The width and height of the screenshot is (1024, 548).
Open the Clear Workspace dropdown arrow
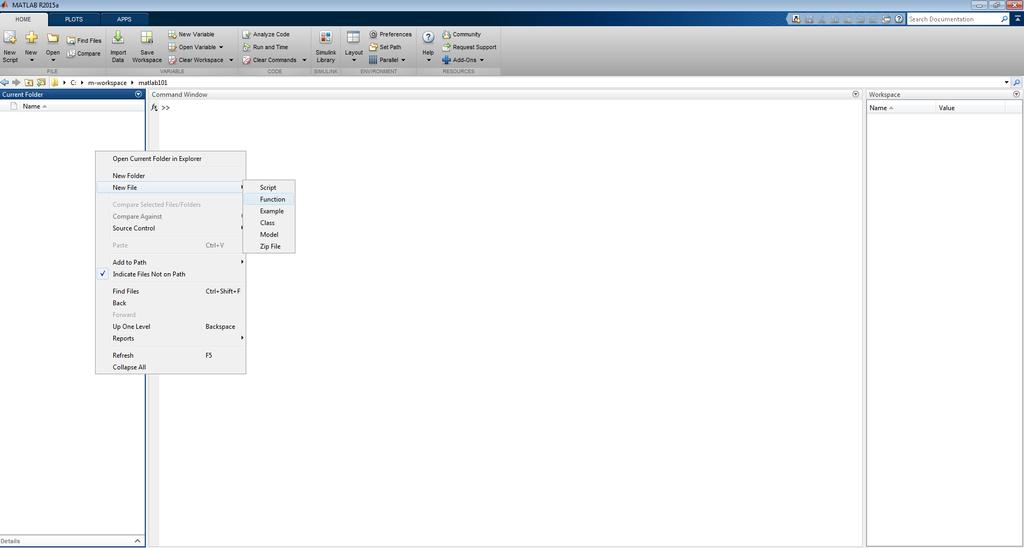(231, 60)
